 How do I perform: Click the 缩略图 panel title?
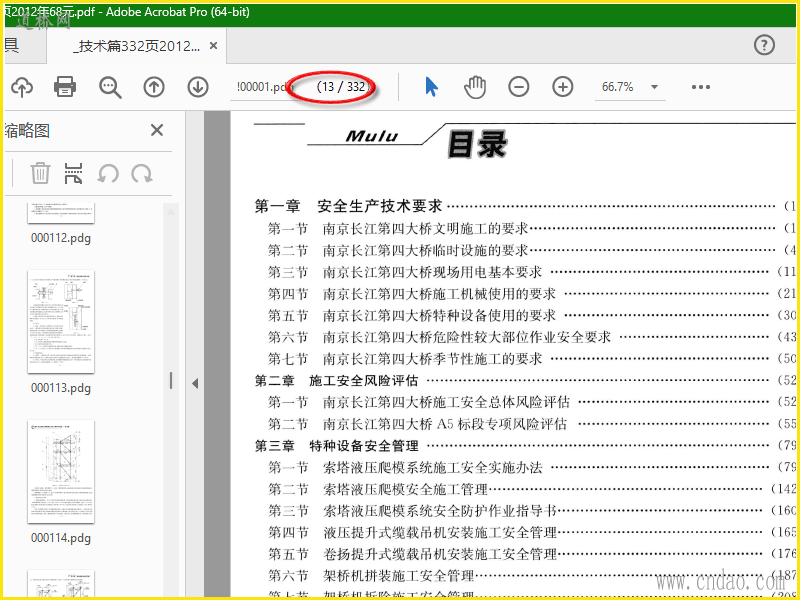[x=27, y=131]
